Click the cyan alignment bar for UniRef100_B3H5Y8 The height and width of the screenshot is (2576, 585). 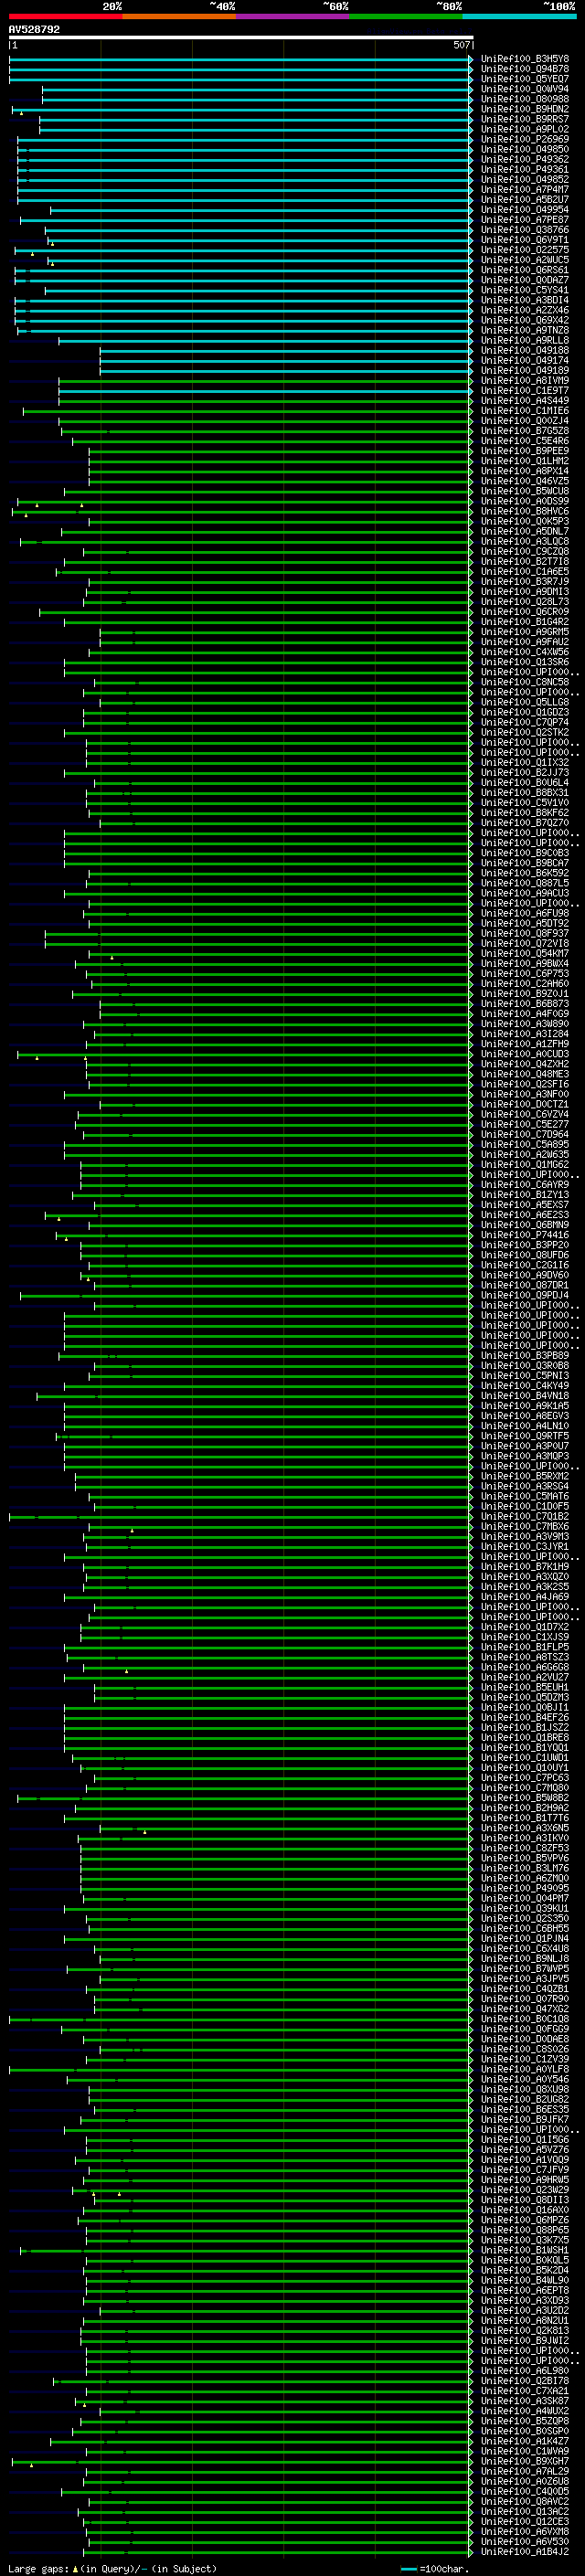240,59
